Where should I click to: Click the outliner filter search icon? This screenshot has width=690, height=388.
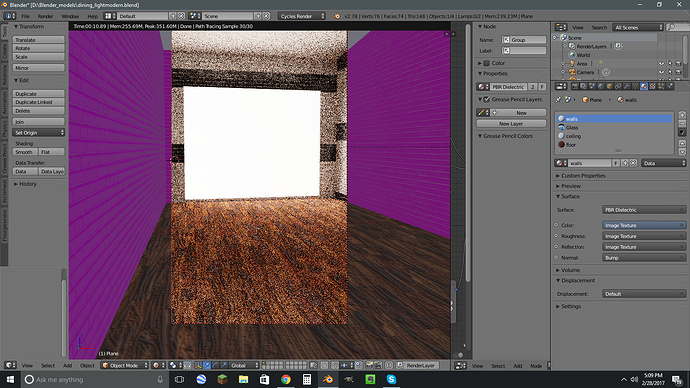672,27
